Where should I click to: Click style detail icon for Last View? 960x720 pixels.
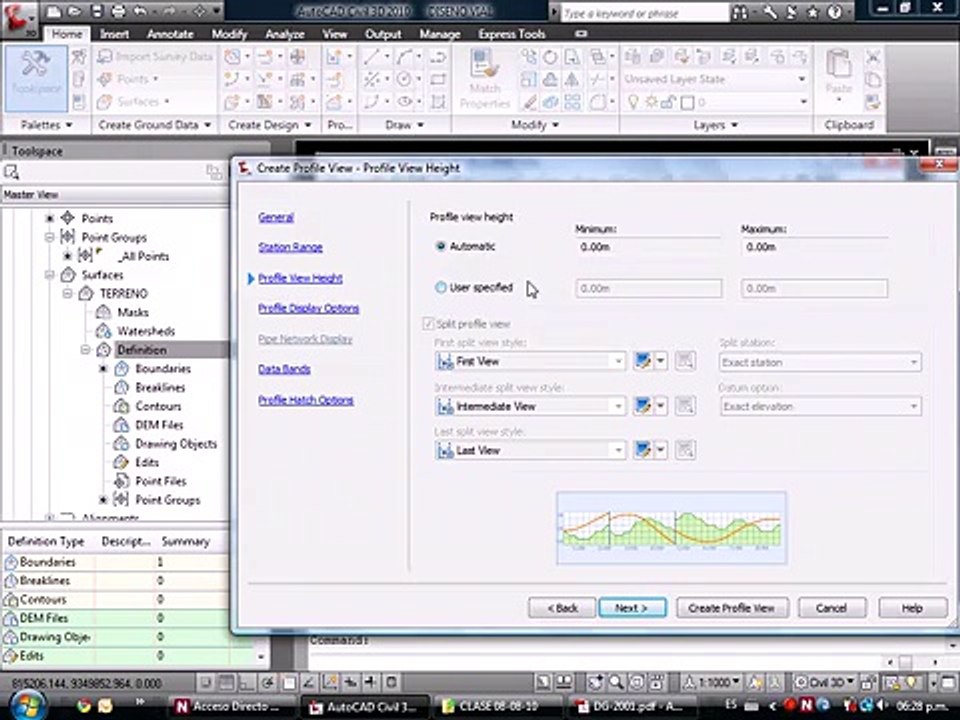coord(685,451)
